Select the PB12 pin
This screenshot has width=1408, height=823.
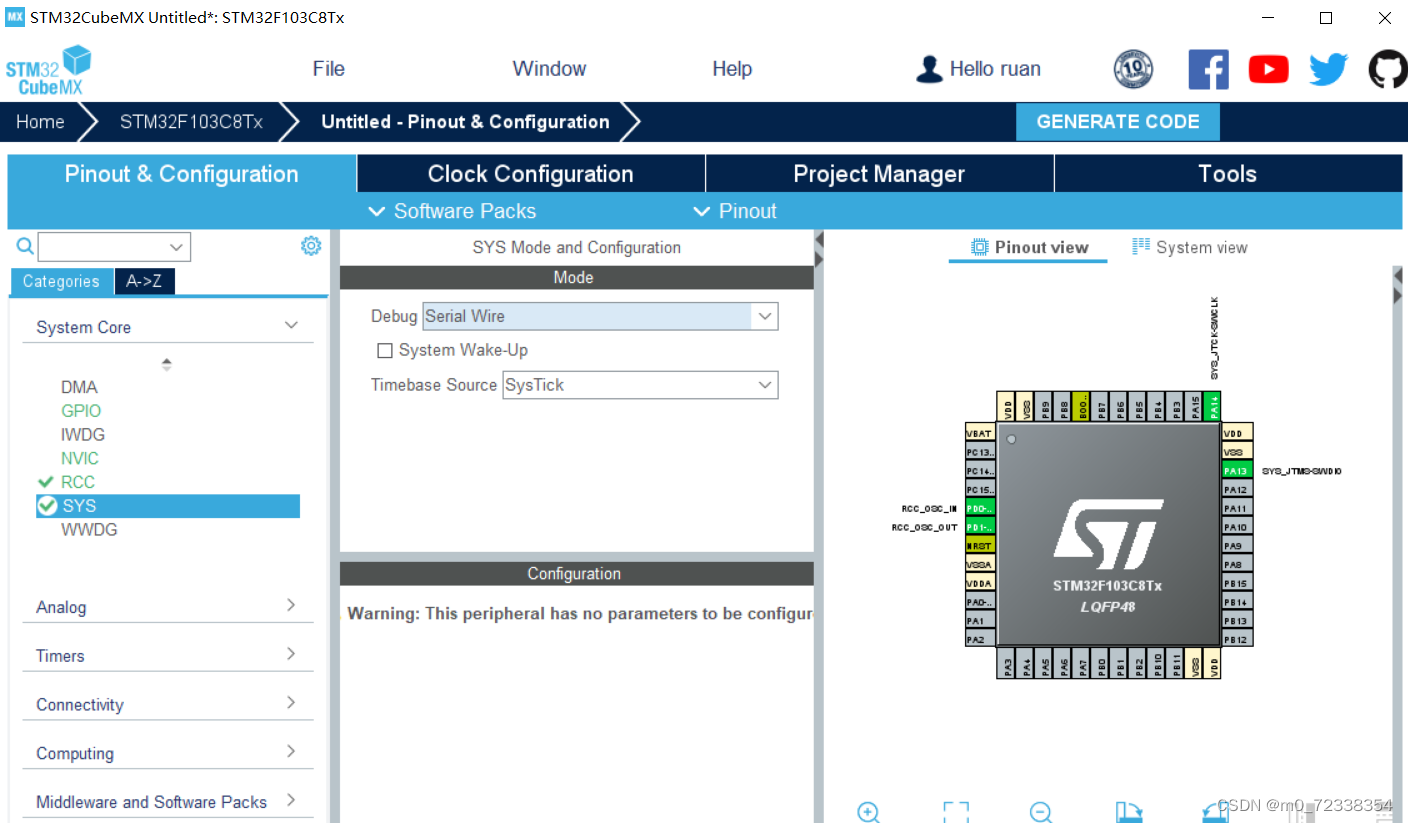(1237, 640)
